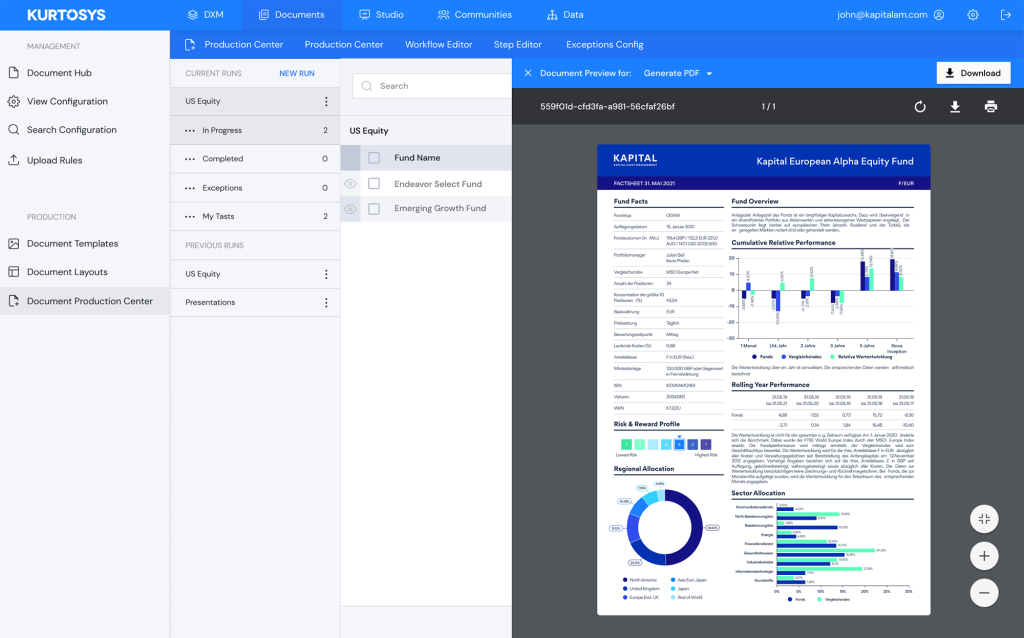
Task: Open the settings gear in header
Action: 973,14
